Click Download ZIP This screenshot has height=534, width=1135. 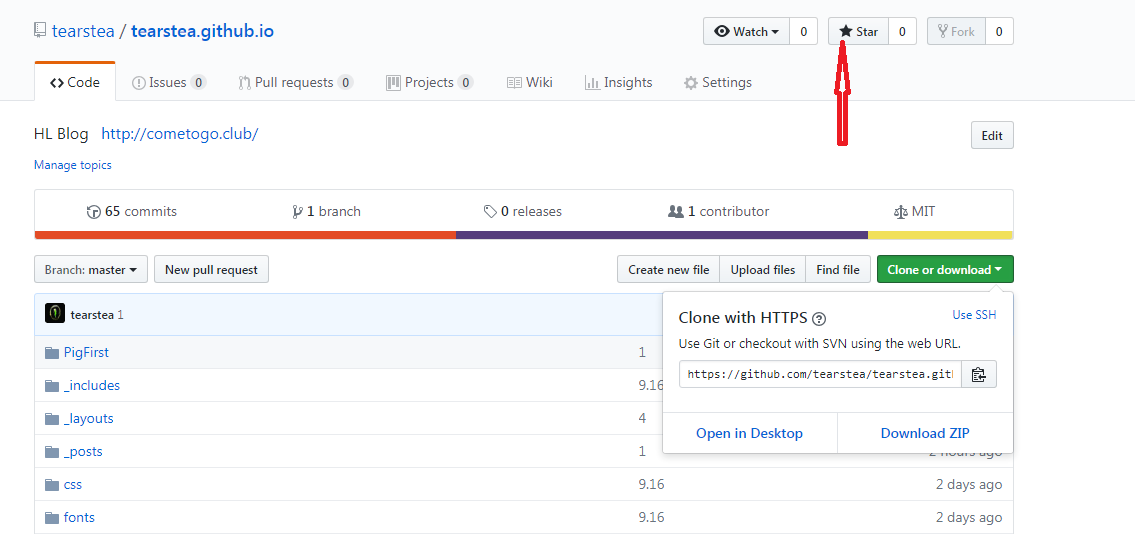click(925, 433)
